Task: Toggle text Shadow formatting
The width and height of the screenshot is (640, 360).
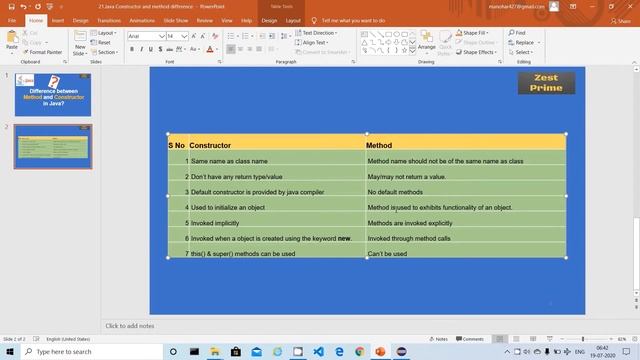Action: pyautogui.click(x=160, y=49)
